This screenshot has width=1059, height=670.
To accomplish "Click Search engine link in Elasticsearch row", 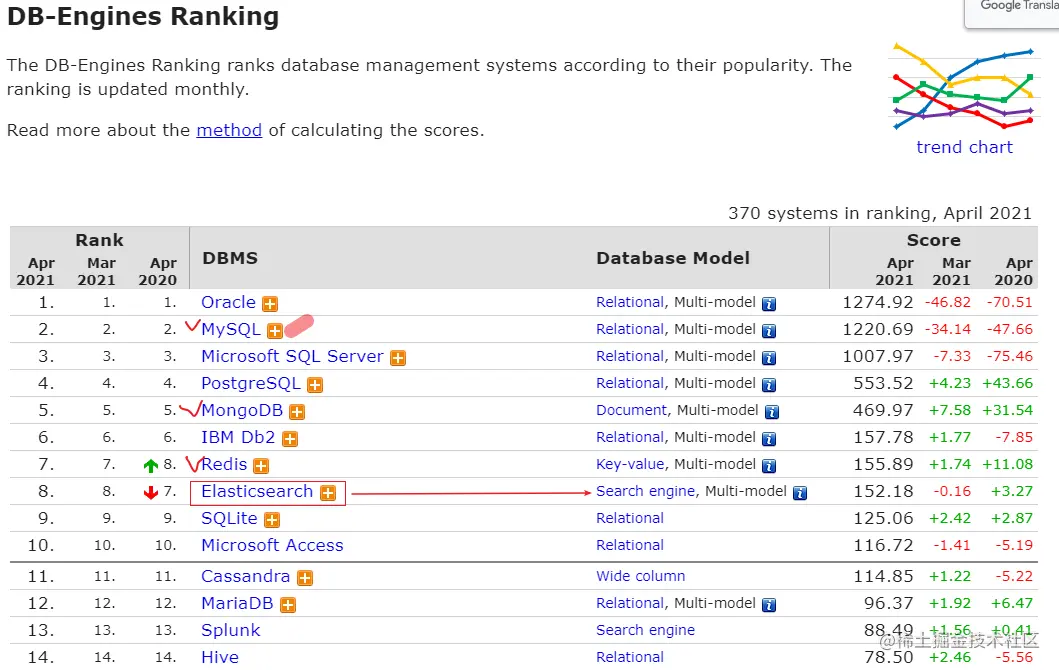I will [646, 491].
